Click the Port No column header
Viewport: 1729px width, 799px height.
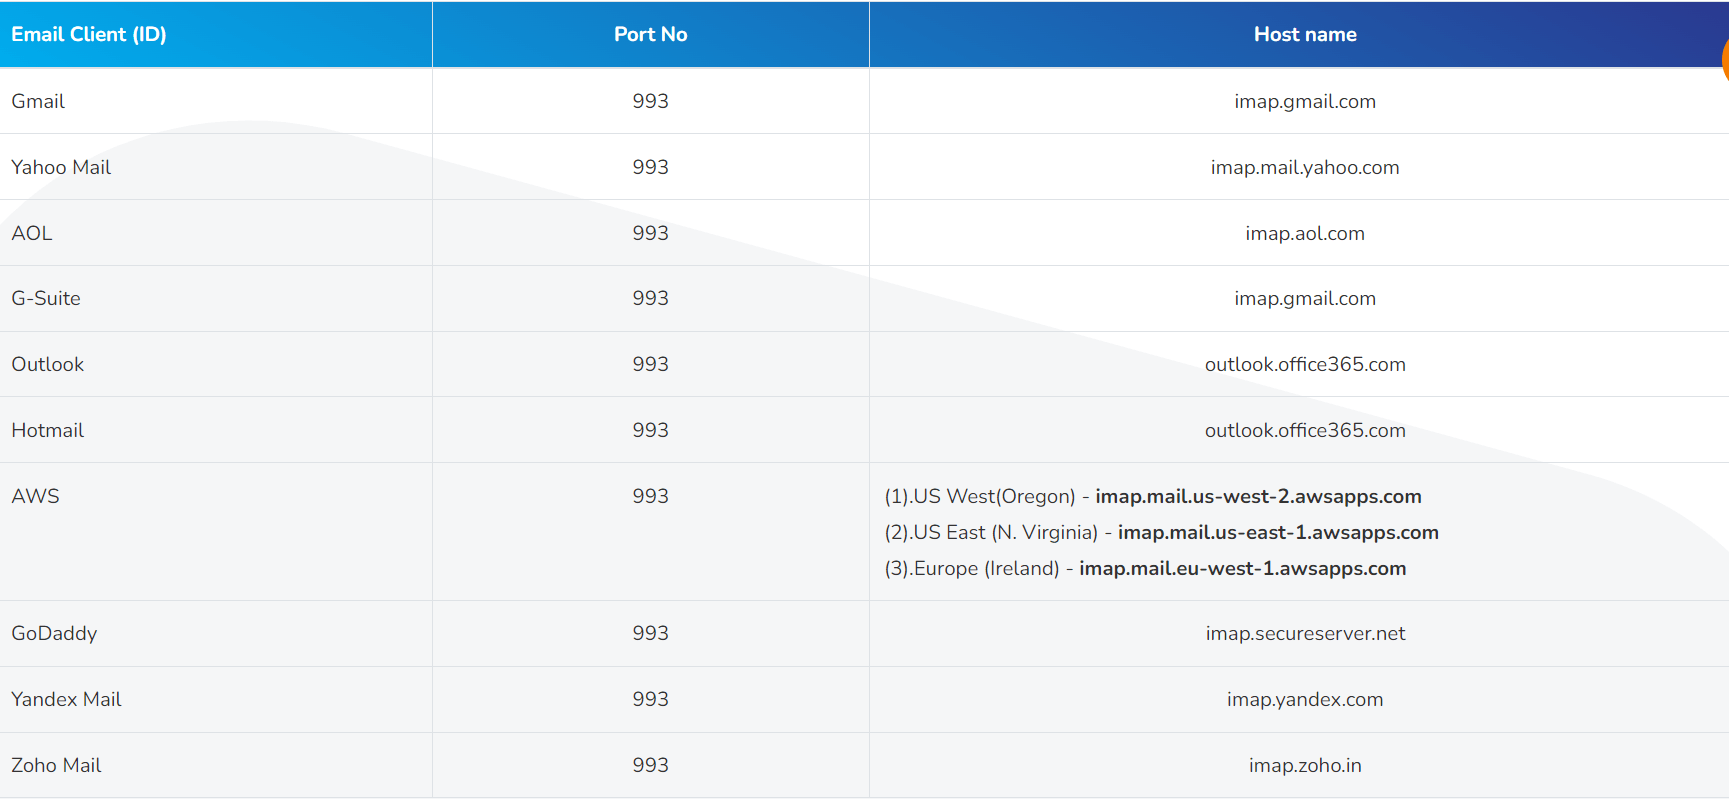pos(650,34)
